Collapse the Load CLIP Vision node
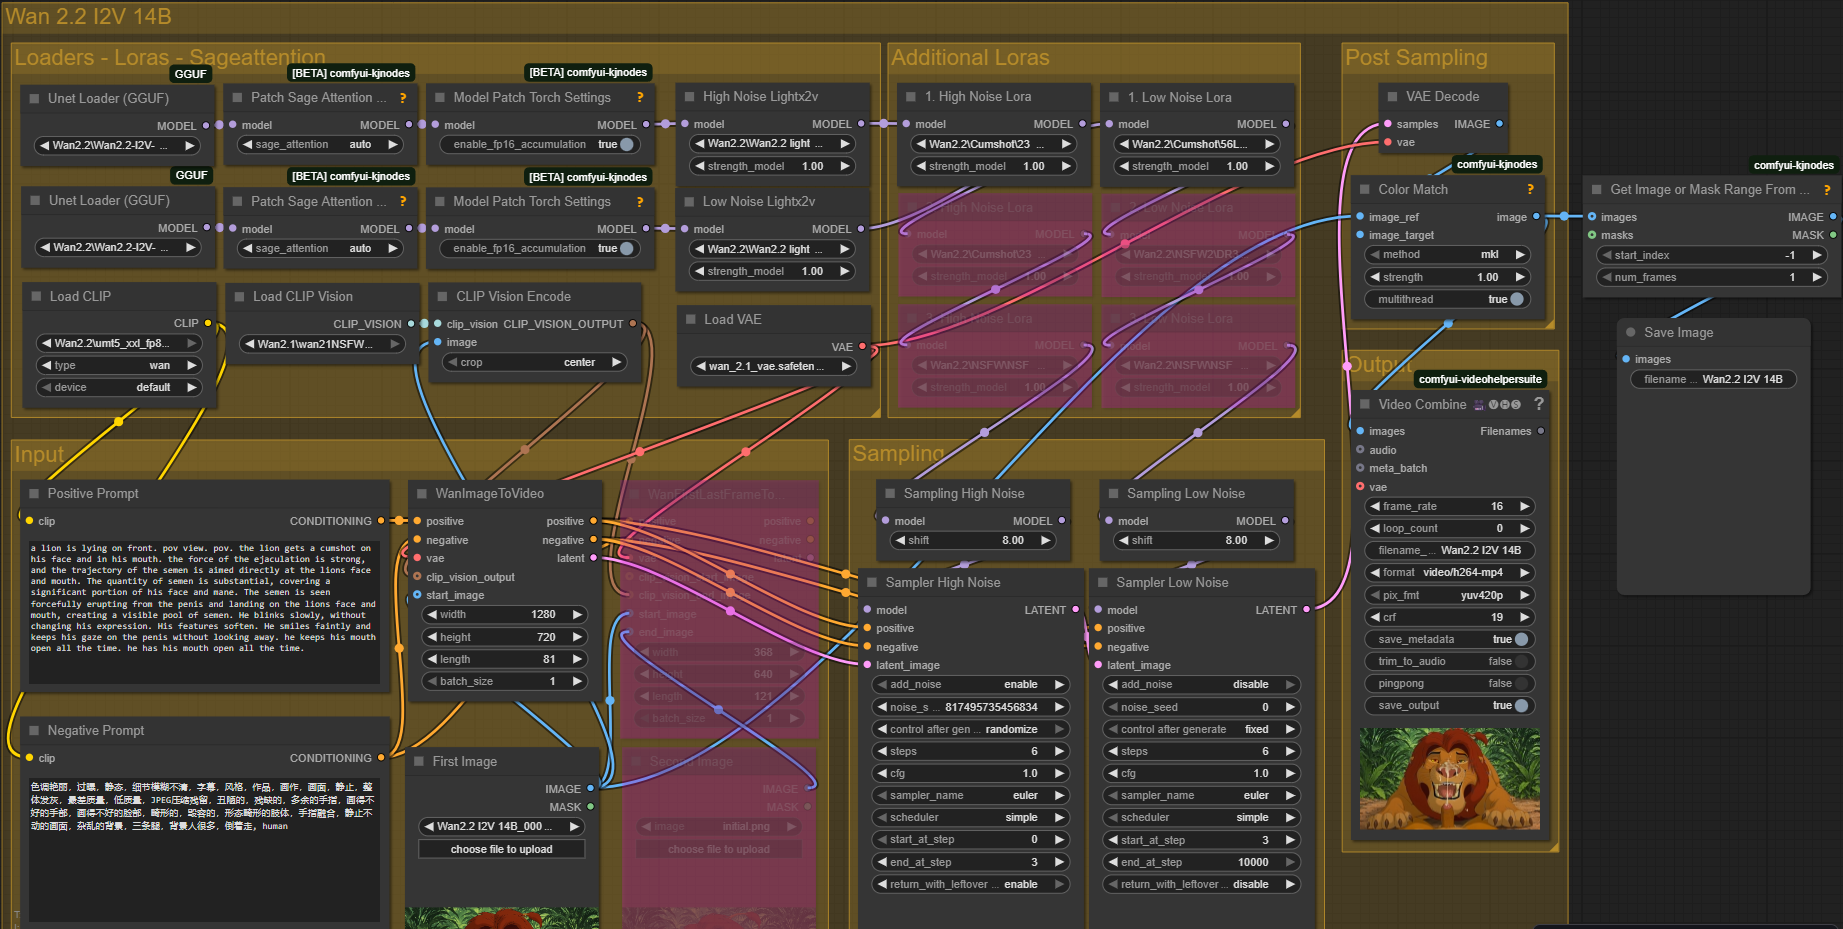The width and height of the screenshot is (1843, 929). (x=239, y=297)
